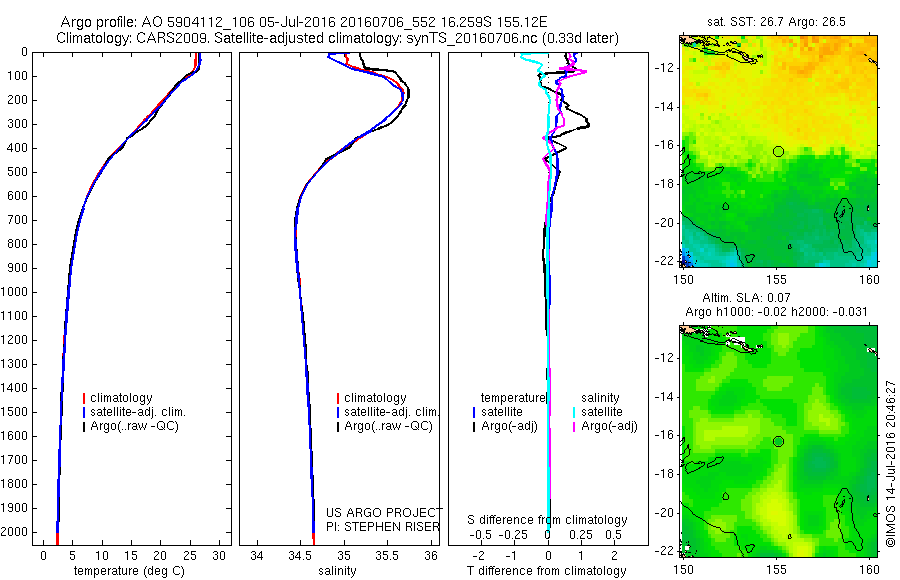Image resolution: width=900 pixels, height=580 pixels.
Task: Click the 'Altim. SLA: 0.07' heading
Action: pyautogui.click(x=746, y=298)
